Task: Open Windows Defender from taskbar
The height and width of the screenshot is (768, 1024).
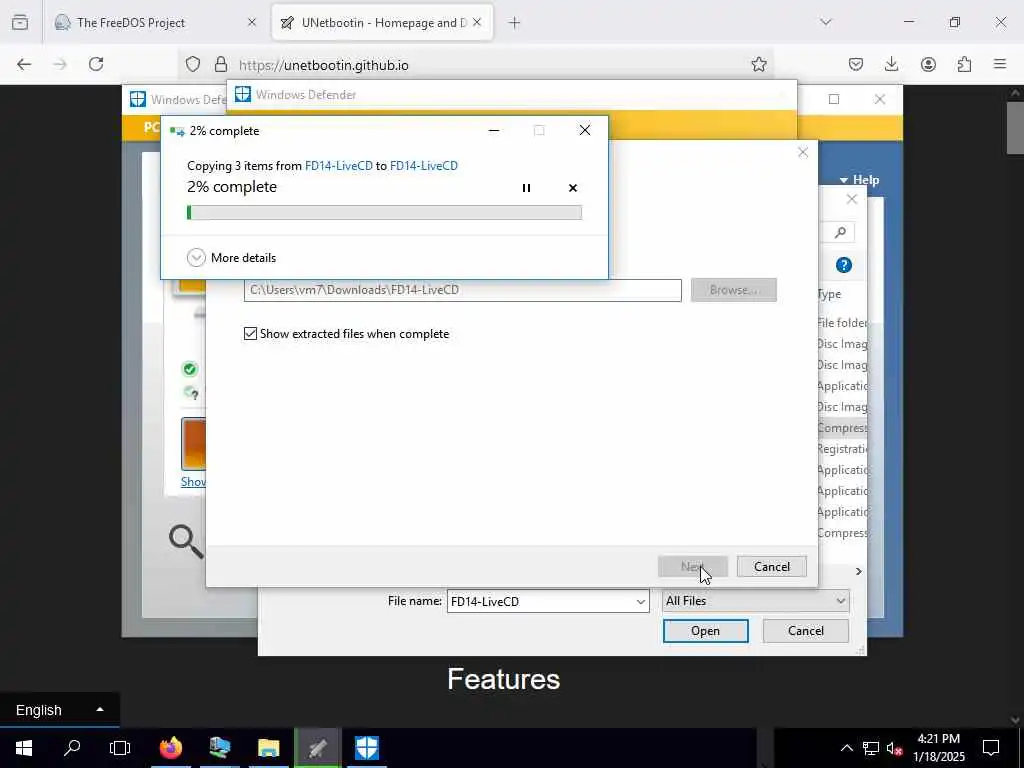Action: click(366, 748)
